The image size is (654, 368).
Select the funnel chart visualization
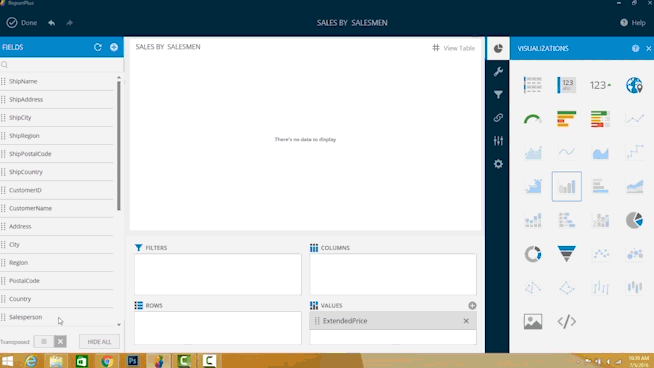pyautogui.click(x=566, y=254)
